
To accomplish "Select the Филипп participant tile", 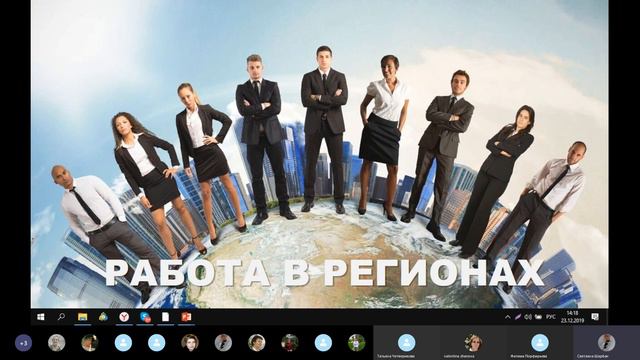I will 540,343.
